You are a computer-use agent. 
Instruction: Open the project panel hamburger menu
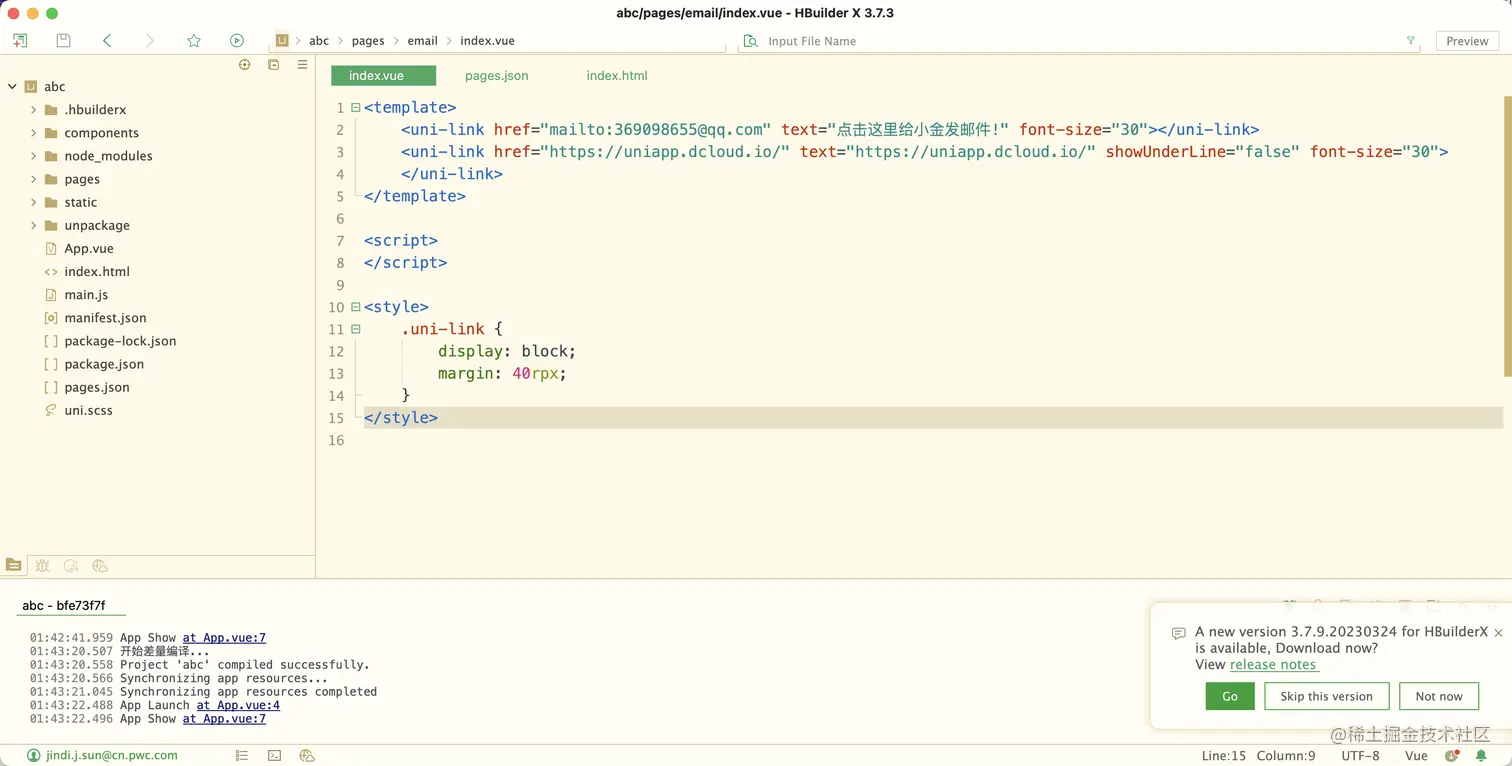[302, 64]
